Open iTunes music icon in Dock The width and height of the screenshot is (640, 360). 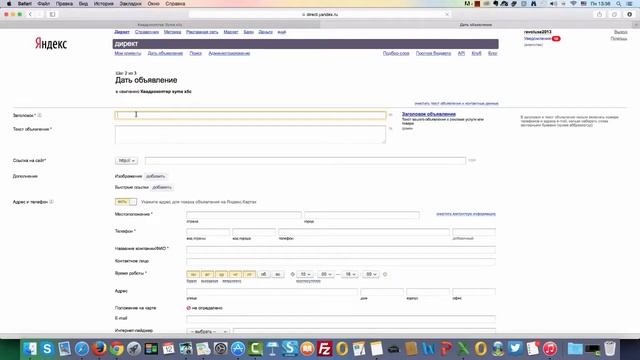550,349
